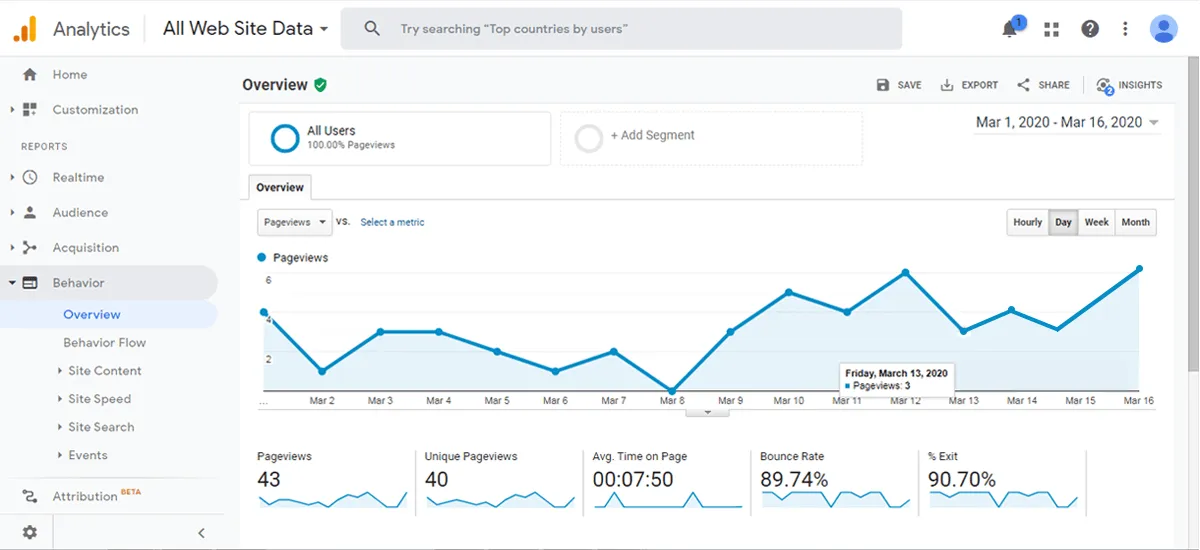Open Behavior Flow in the sidebar

coord(104,343)
